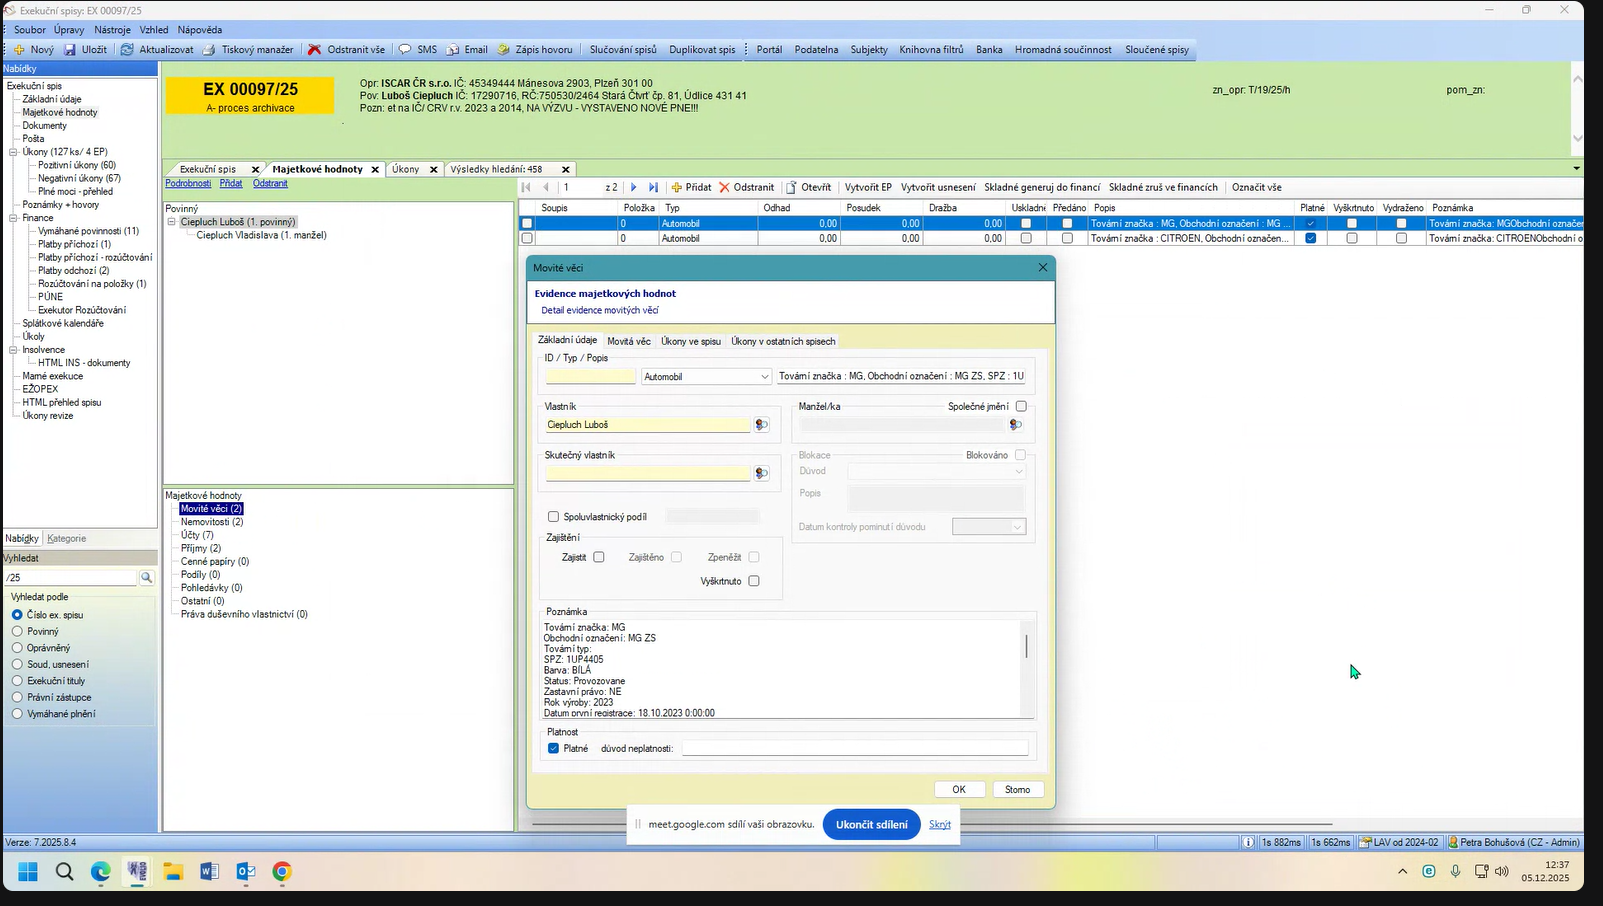Open the Nástroje menu
The width and height of the screenshot is (1603, 906).
[x=112, y=30]
